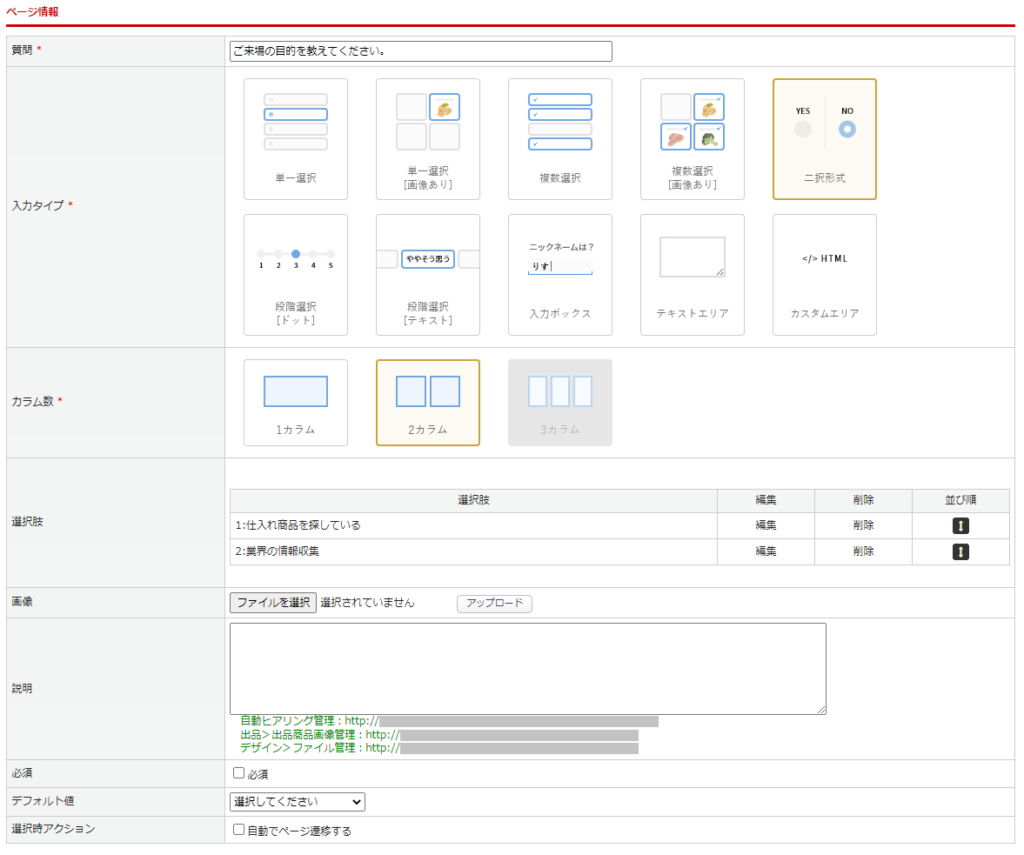Select the 入力ボックス input type tile
The width and height of the screenshot is (1024, 855).
click(x=559, y=274)
